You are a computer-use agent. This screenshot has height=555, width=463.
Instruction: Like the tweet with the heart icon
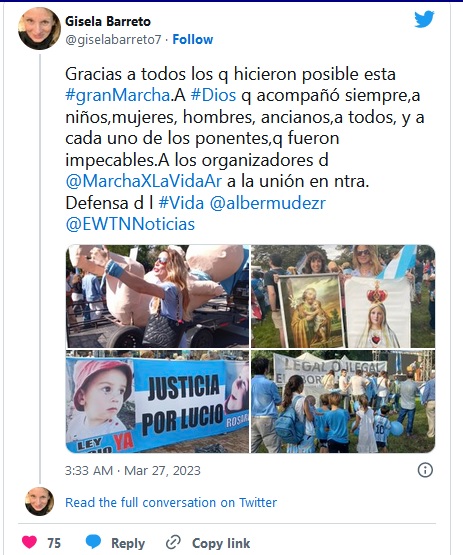click(29, 542)
